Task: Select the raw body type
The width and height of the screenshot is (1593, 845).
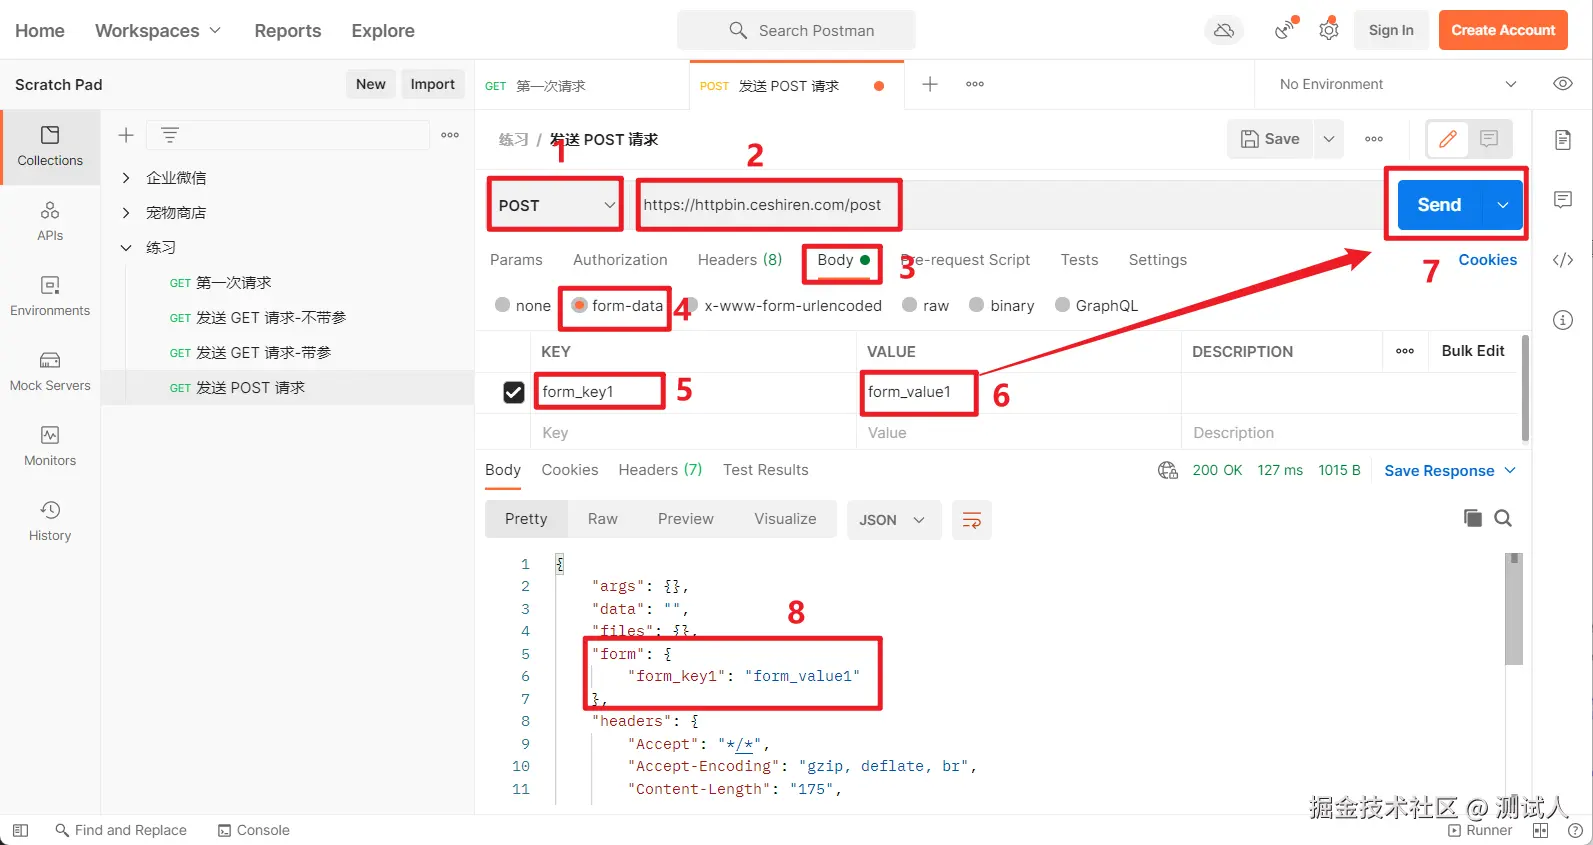Action: click(x=909, y=305)
